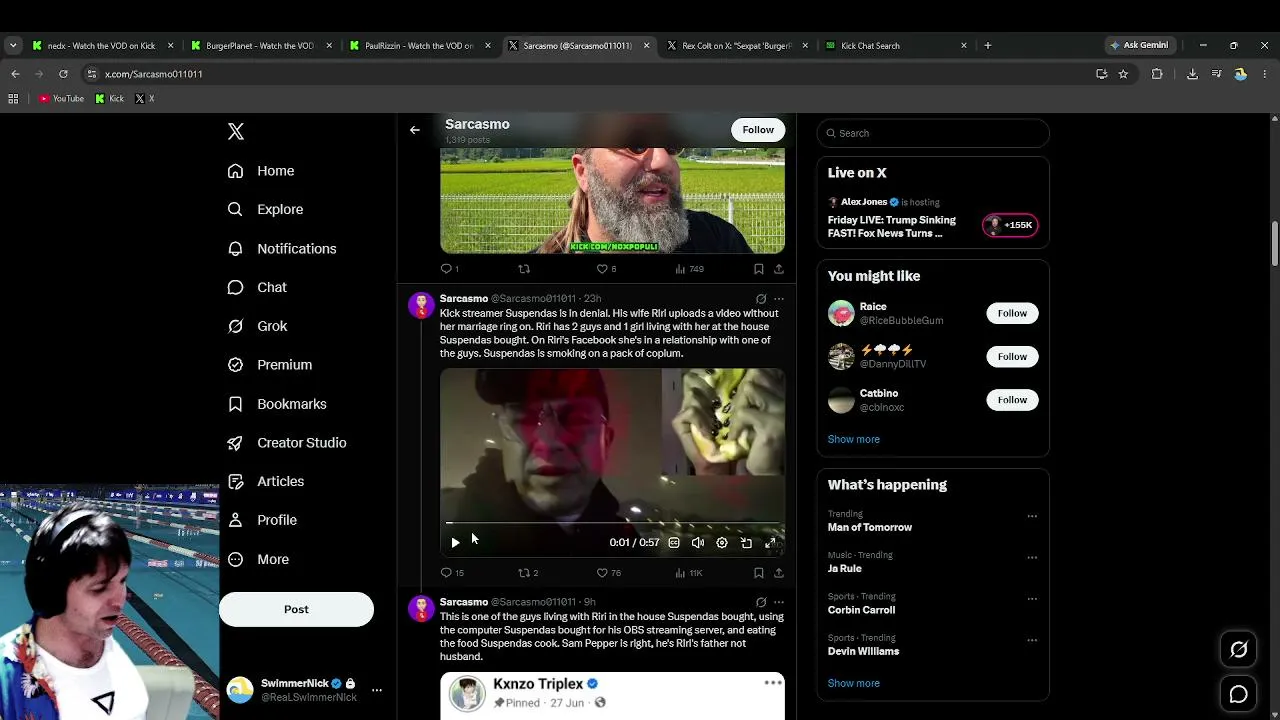Follow the DannyDillTV account
Screen dimensions: 1280x720
(1012, 356)
